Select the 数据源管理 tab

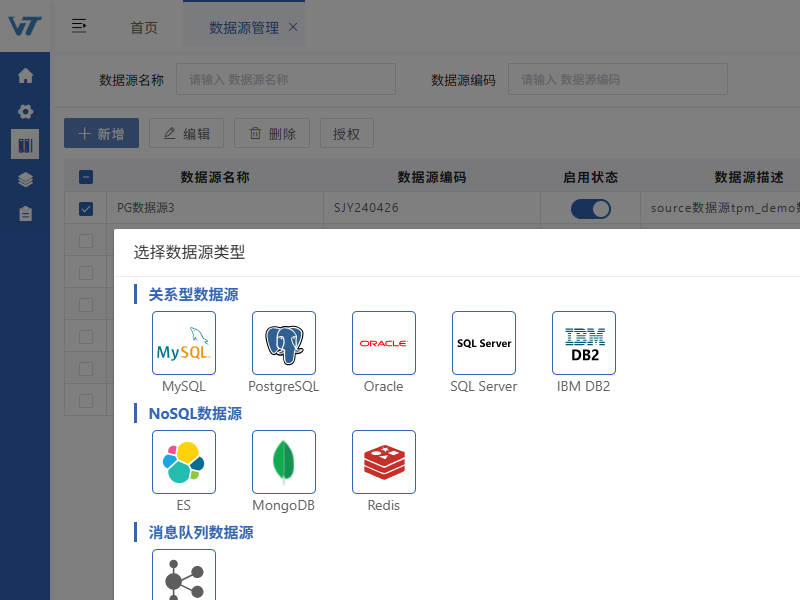244,28
